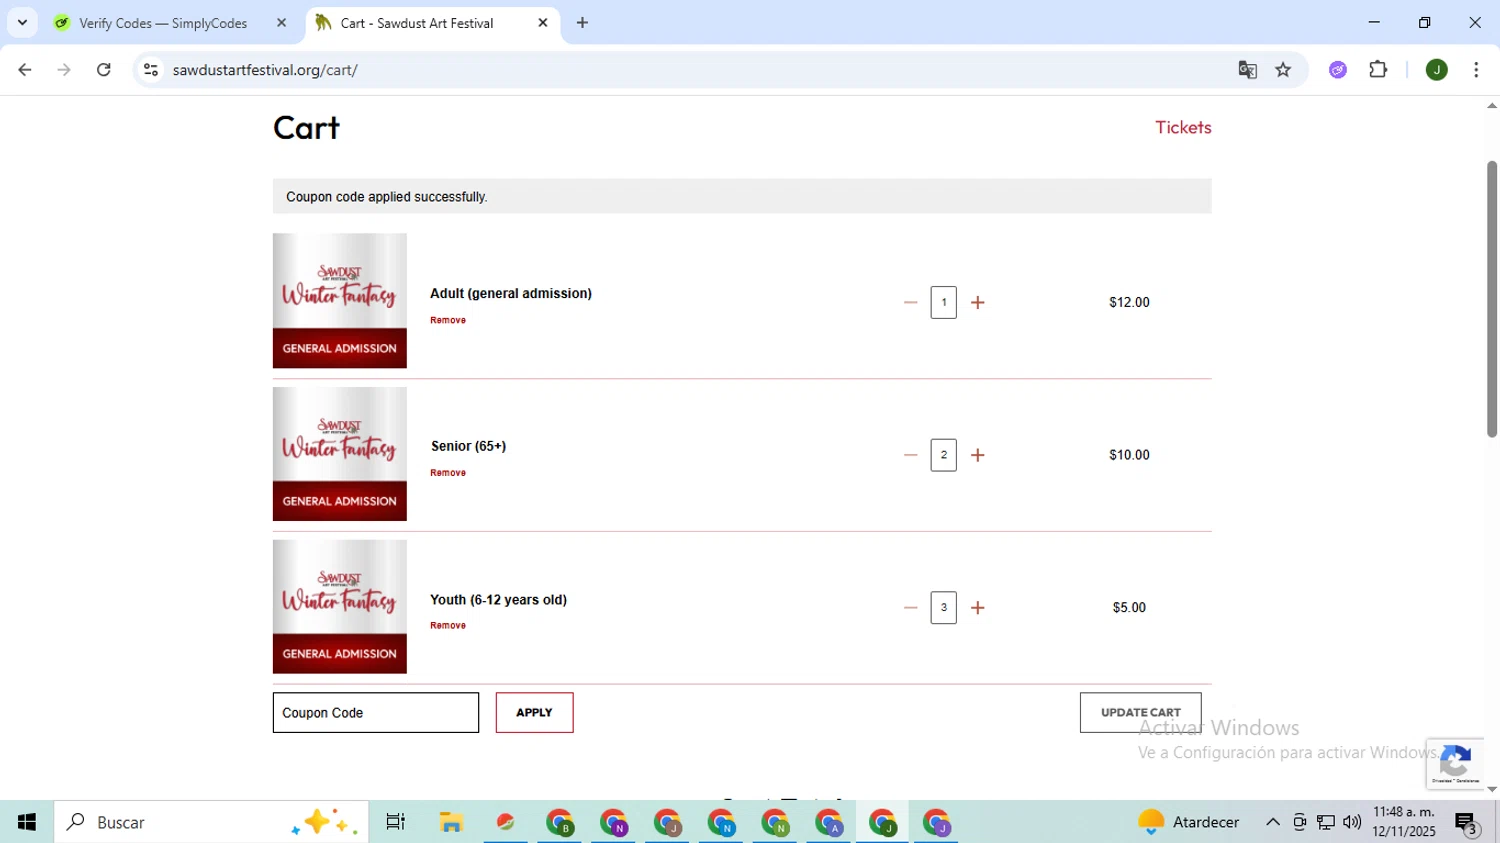Image resolution: width=1500 pixels, height=843 pixels.
Task: Click the address bar URL sawdustartfestival.org/cart/
Action: tap(265, 70)
